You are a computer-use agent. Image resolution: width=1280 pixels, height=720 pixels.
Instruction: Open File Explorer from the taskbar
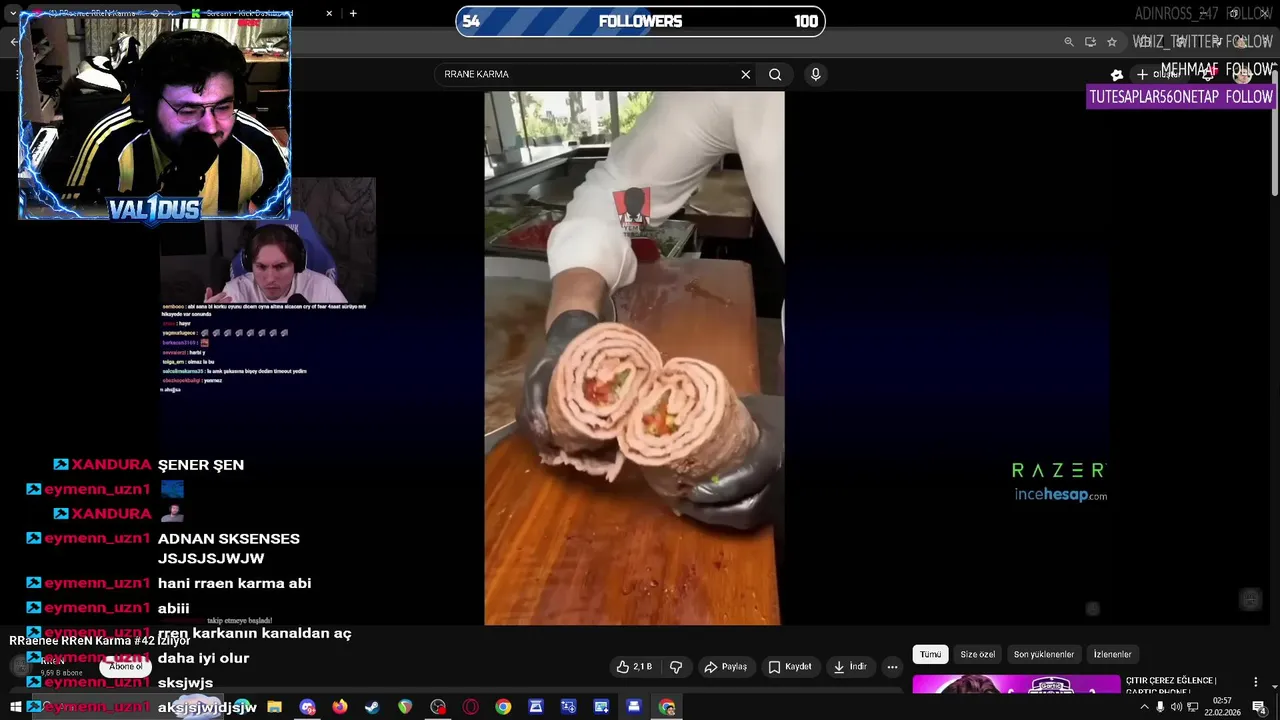click(274, 707)
